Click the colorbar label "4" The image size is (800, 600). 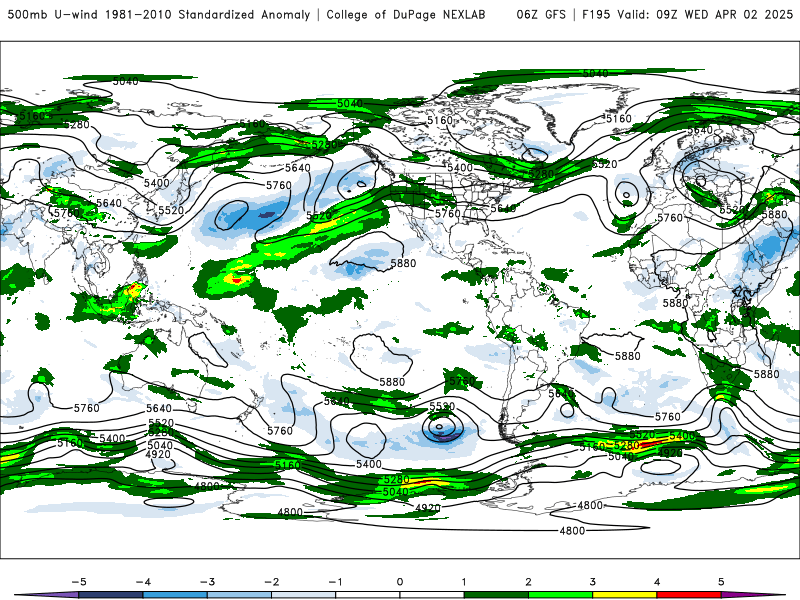657,582
